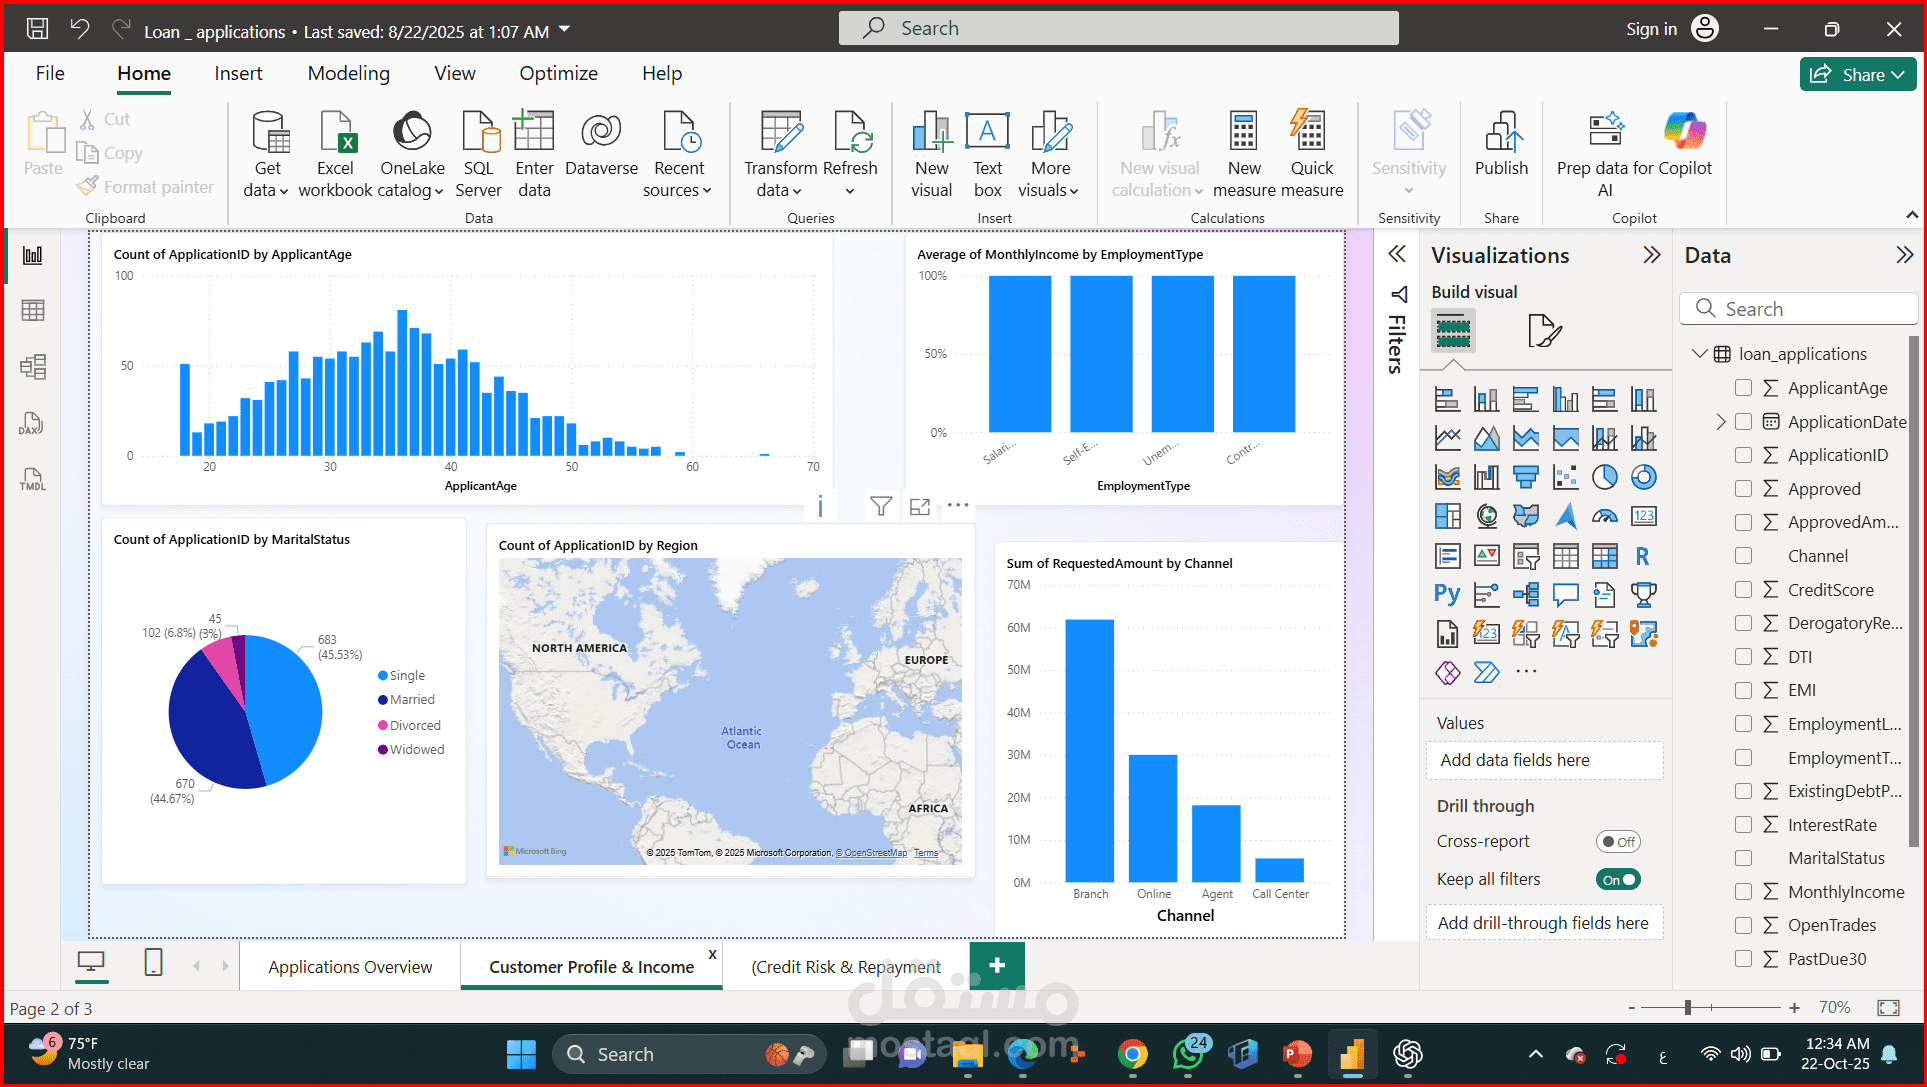This screenshot has height=1087, width=1927.
Task: Click the focus mode icon above the map visual
Action: point(920,507)
